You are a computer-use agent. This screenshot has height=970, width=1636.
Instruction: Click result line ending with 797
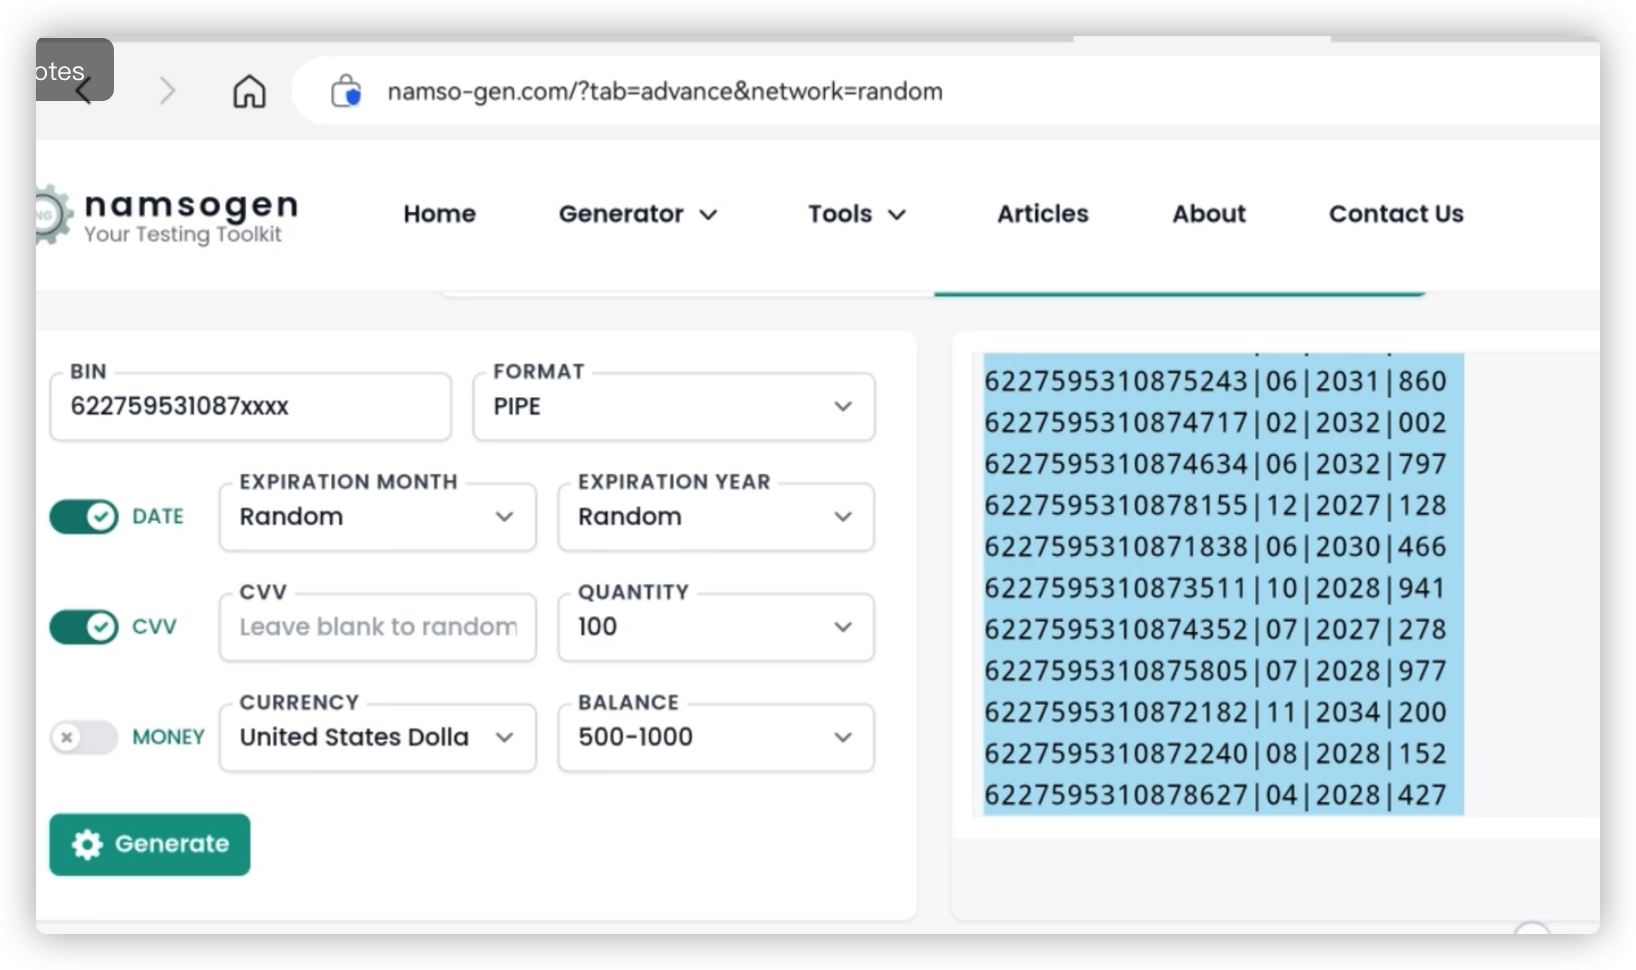[1215, 464]
